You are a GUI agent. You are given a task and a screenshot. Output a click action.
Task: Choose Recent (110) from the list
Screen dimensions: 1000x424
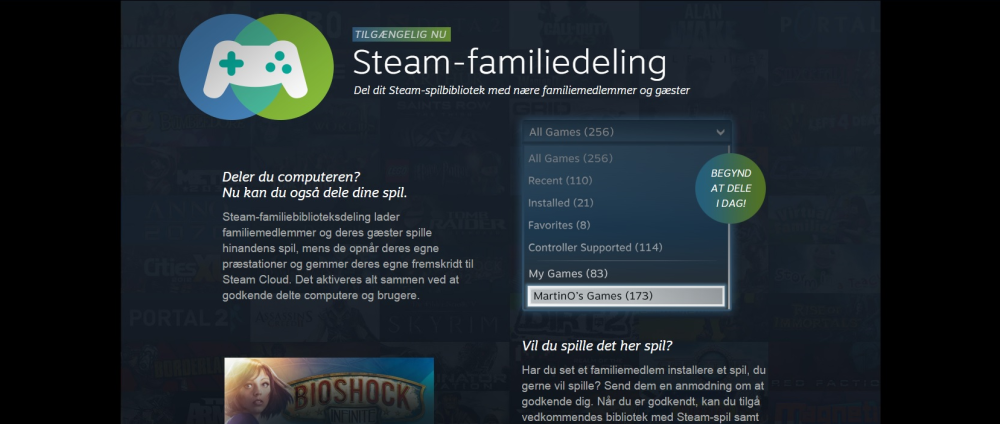click(560, 180)
